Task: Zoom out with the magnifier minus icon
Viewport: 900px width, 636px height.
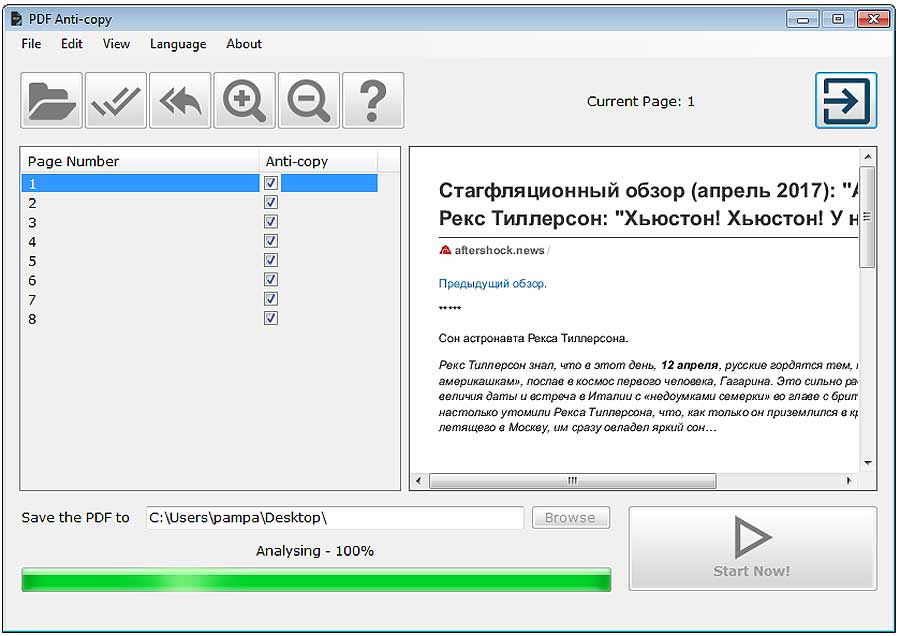Action: click(309, 100)
